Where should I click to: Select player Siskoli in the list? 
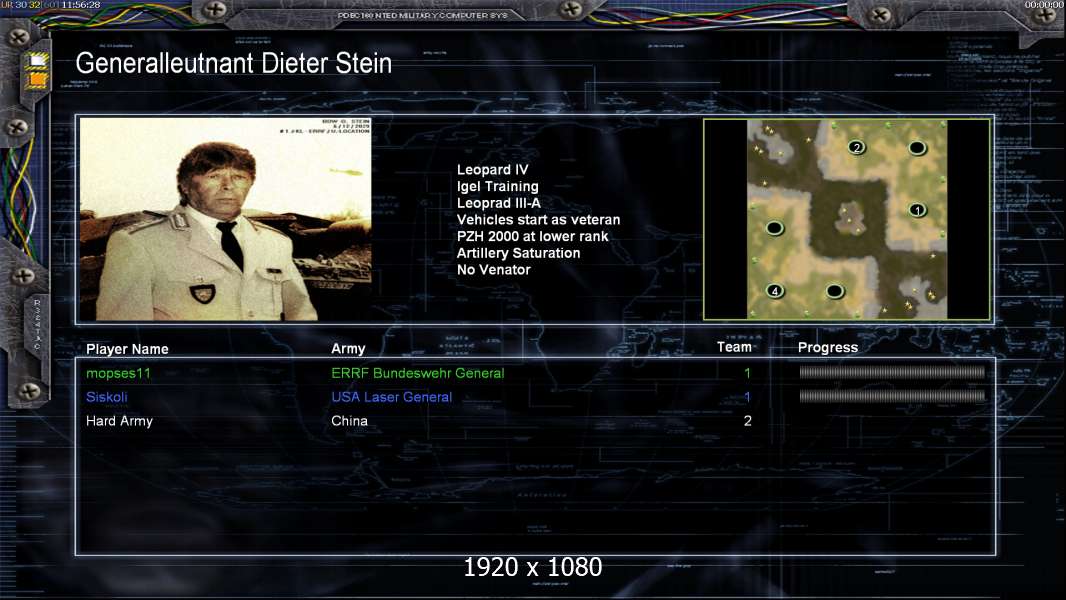click(x=107, y=397)
